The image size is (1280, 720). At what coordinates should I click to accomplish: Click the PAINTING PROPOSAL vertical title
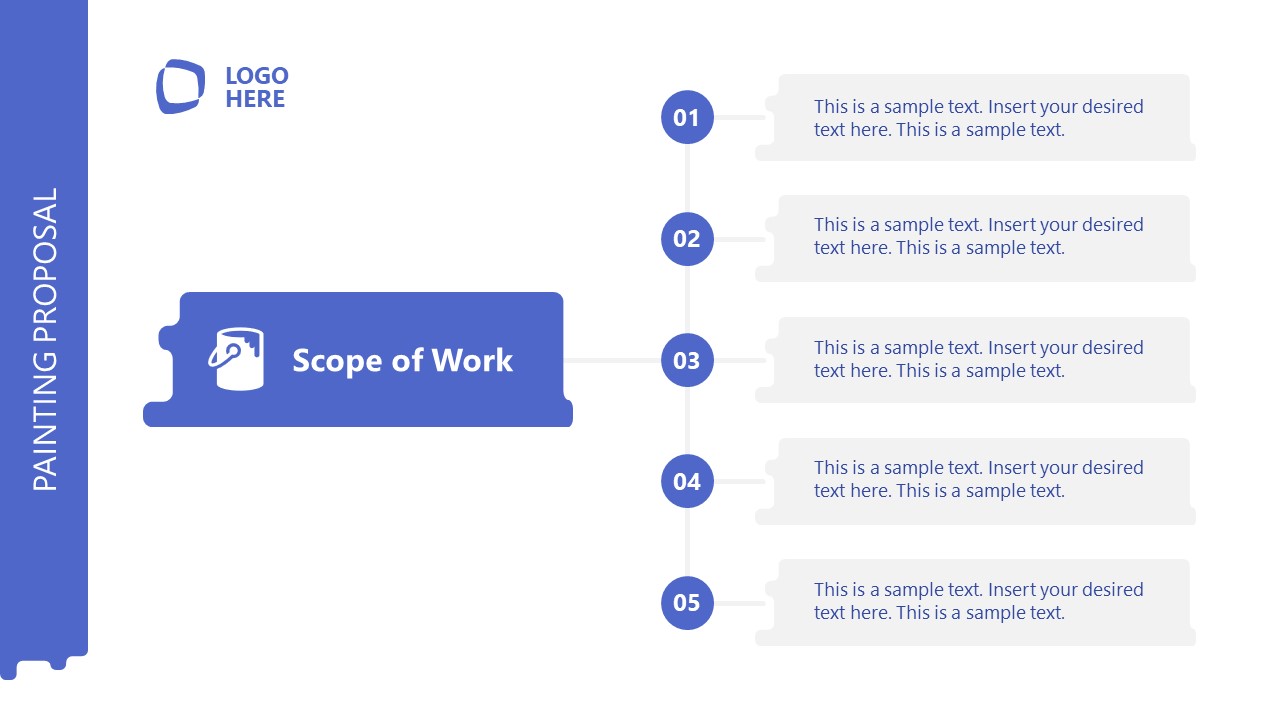coord(46,340)
